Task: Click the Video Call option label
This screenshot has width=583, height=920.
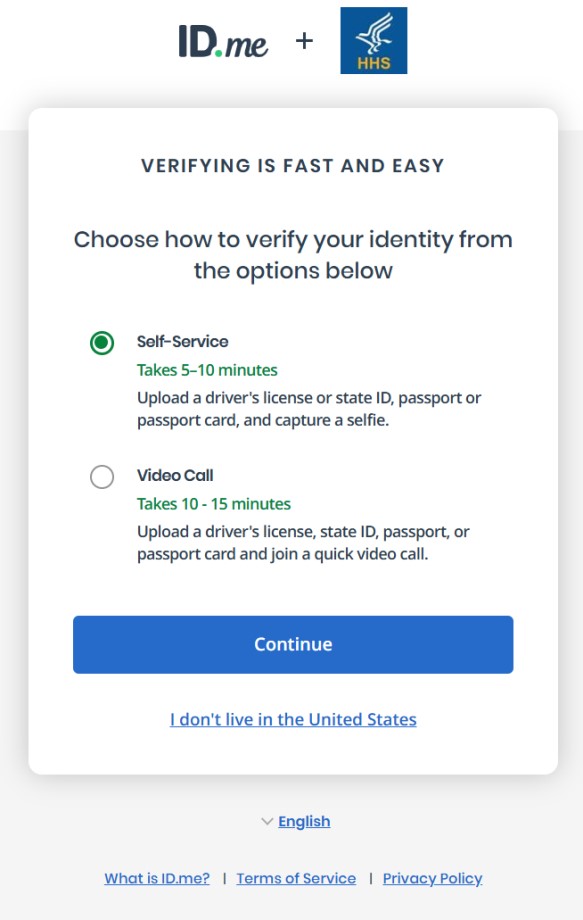Action: pos(173,476)
